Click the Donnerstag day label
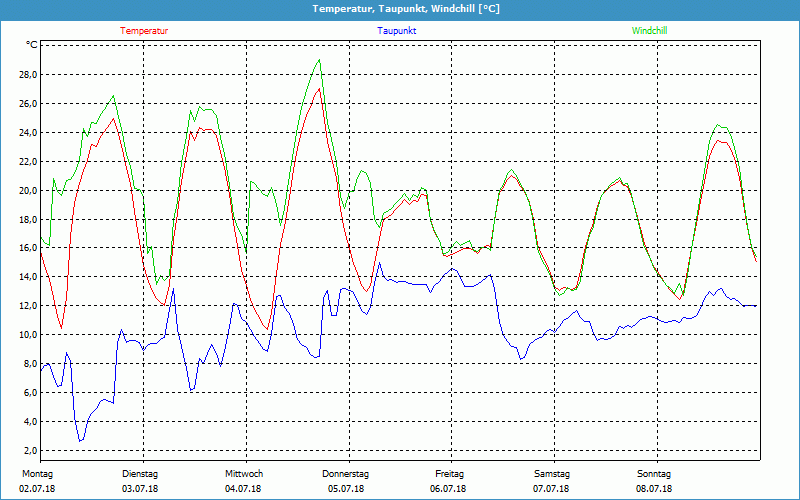Screen dimensions: 800x500 [x=345, y=474]
